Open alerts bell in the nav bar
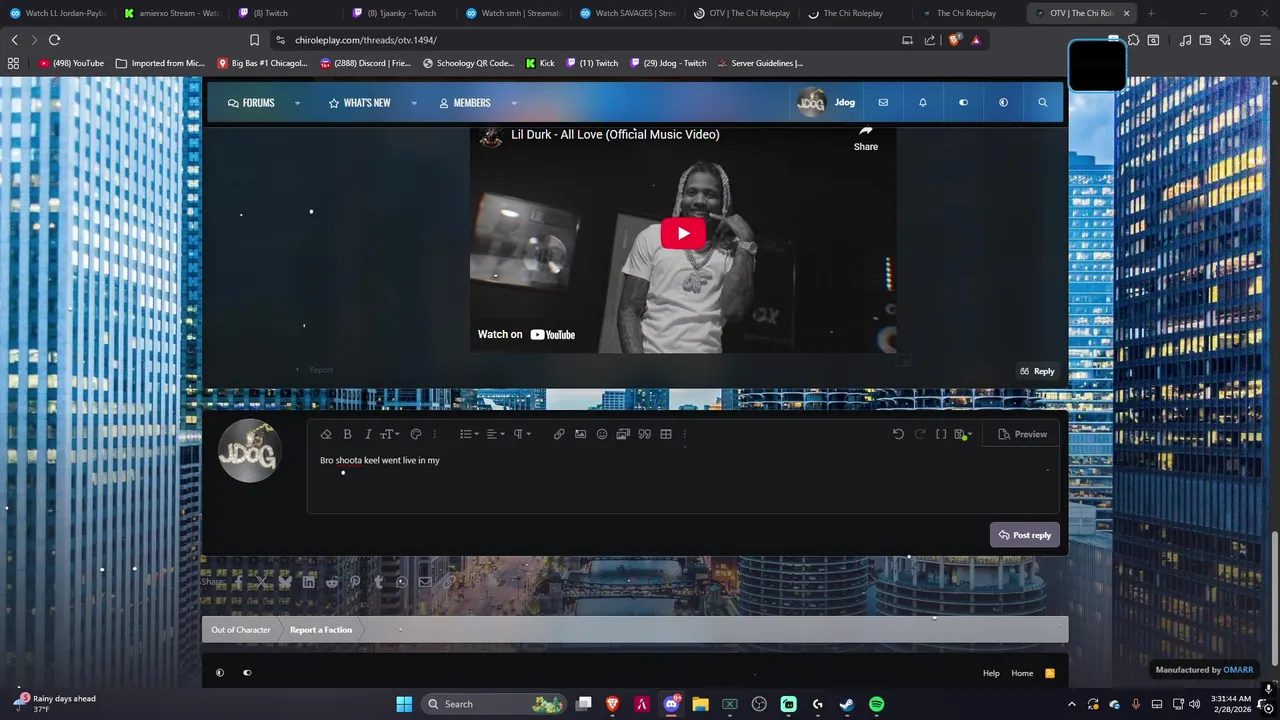The image size is (1280, 720). (x=923, y=102)
